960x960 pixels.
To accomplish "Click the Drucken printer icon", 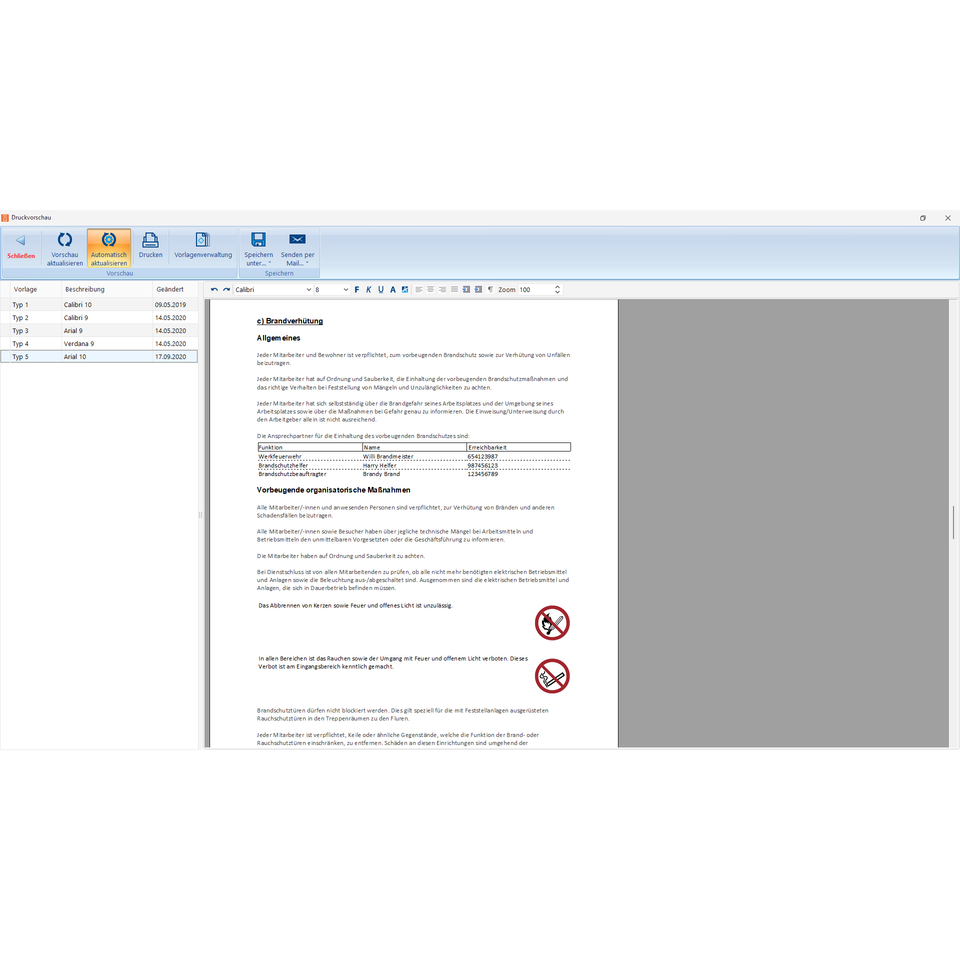I will [150, 239].
